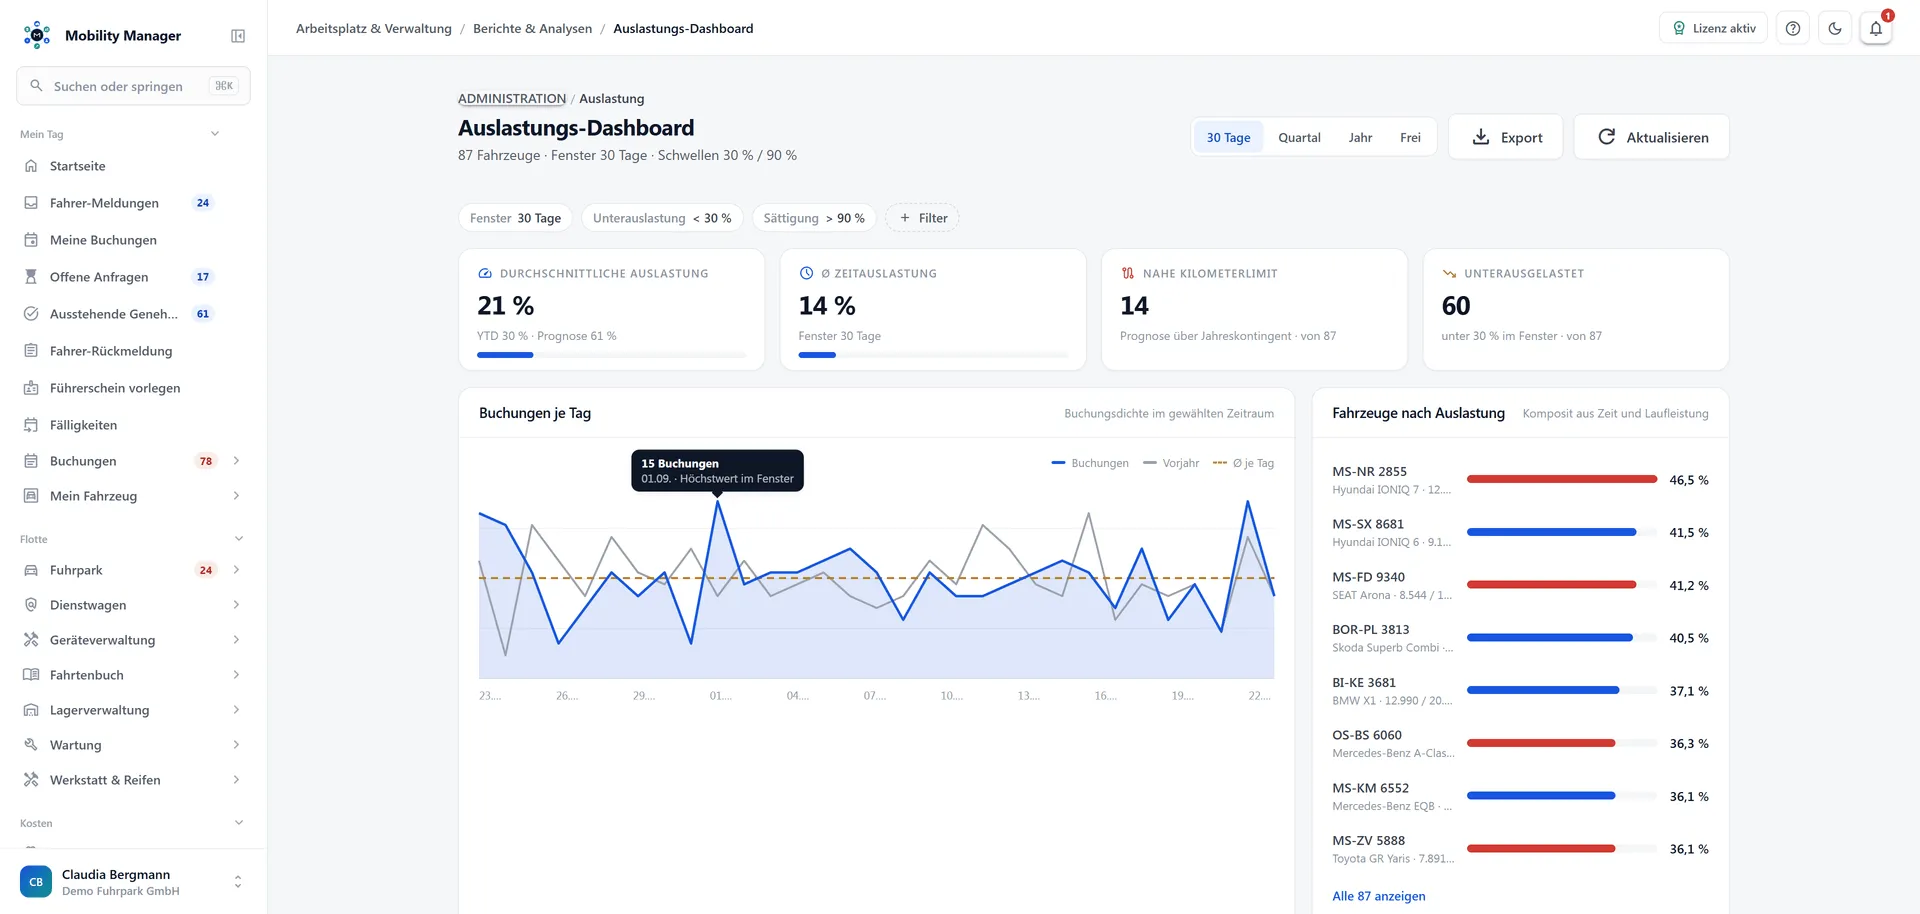Open Startseite in the sidebar
This screenshot has width=1920, height=914.
[x=133, y=166]
